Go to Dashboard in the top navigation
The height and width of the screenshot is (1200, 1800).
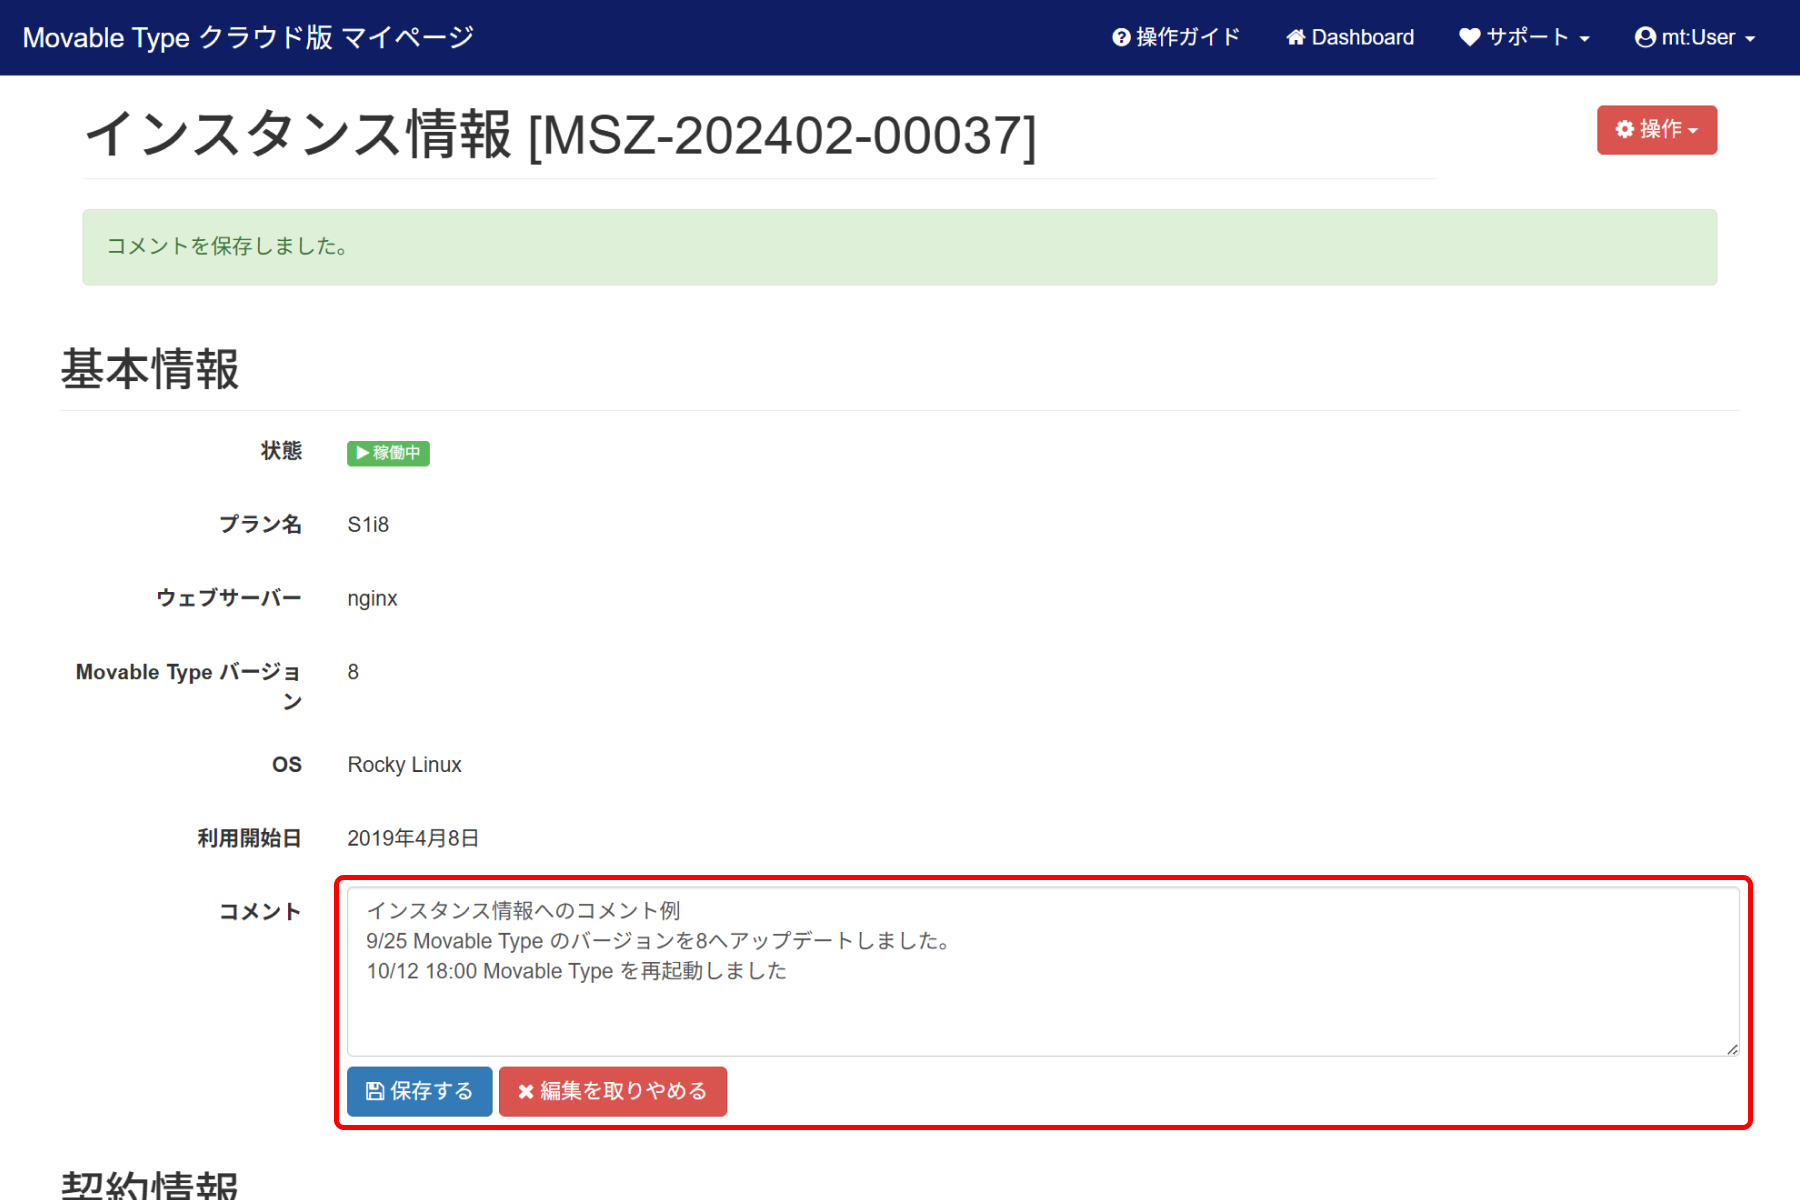[1362, 38]
